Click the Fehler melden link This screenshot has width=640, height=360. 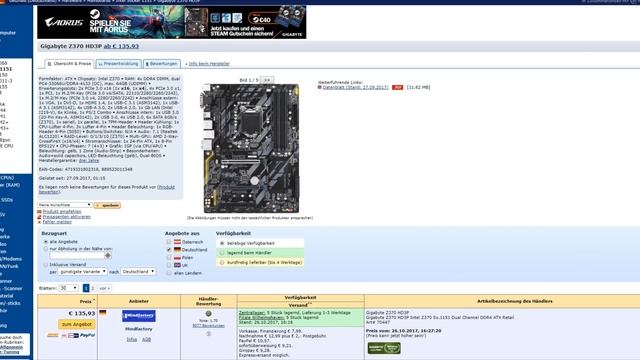tap(57, 222)
